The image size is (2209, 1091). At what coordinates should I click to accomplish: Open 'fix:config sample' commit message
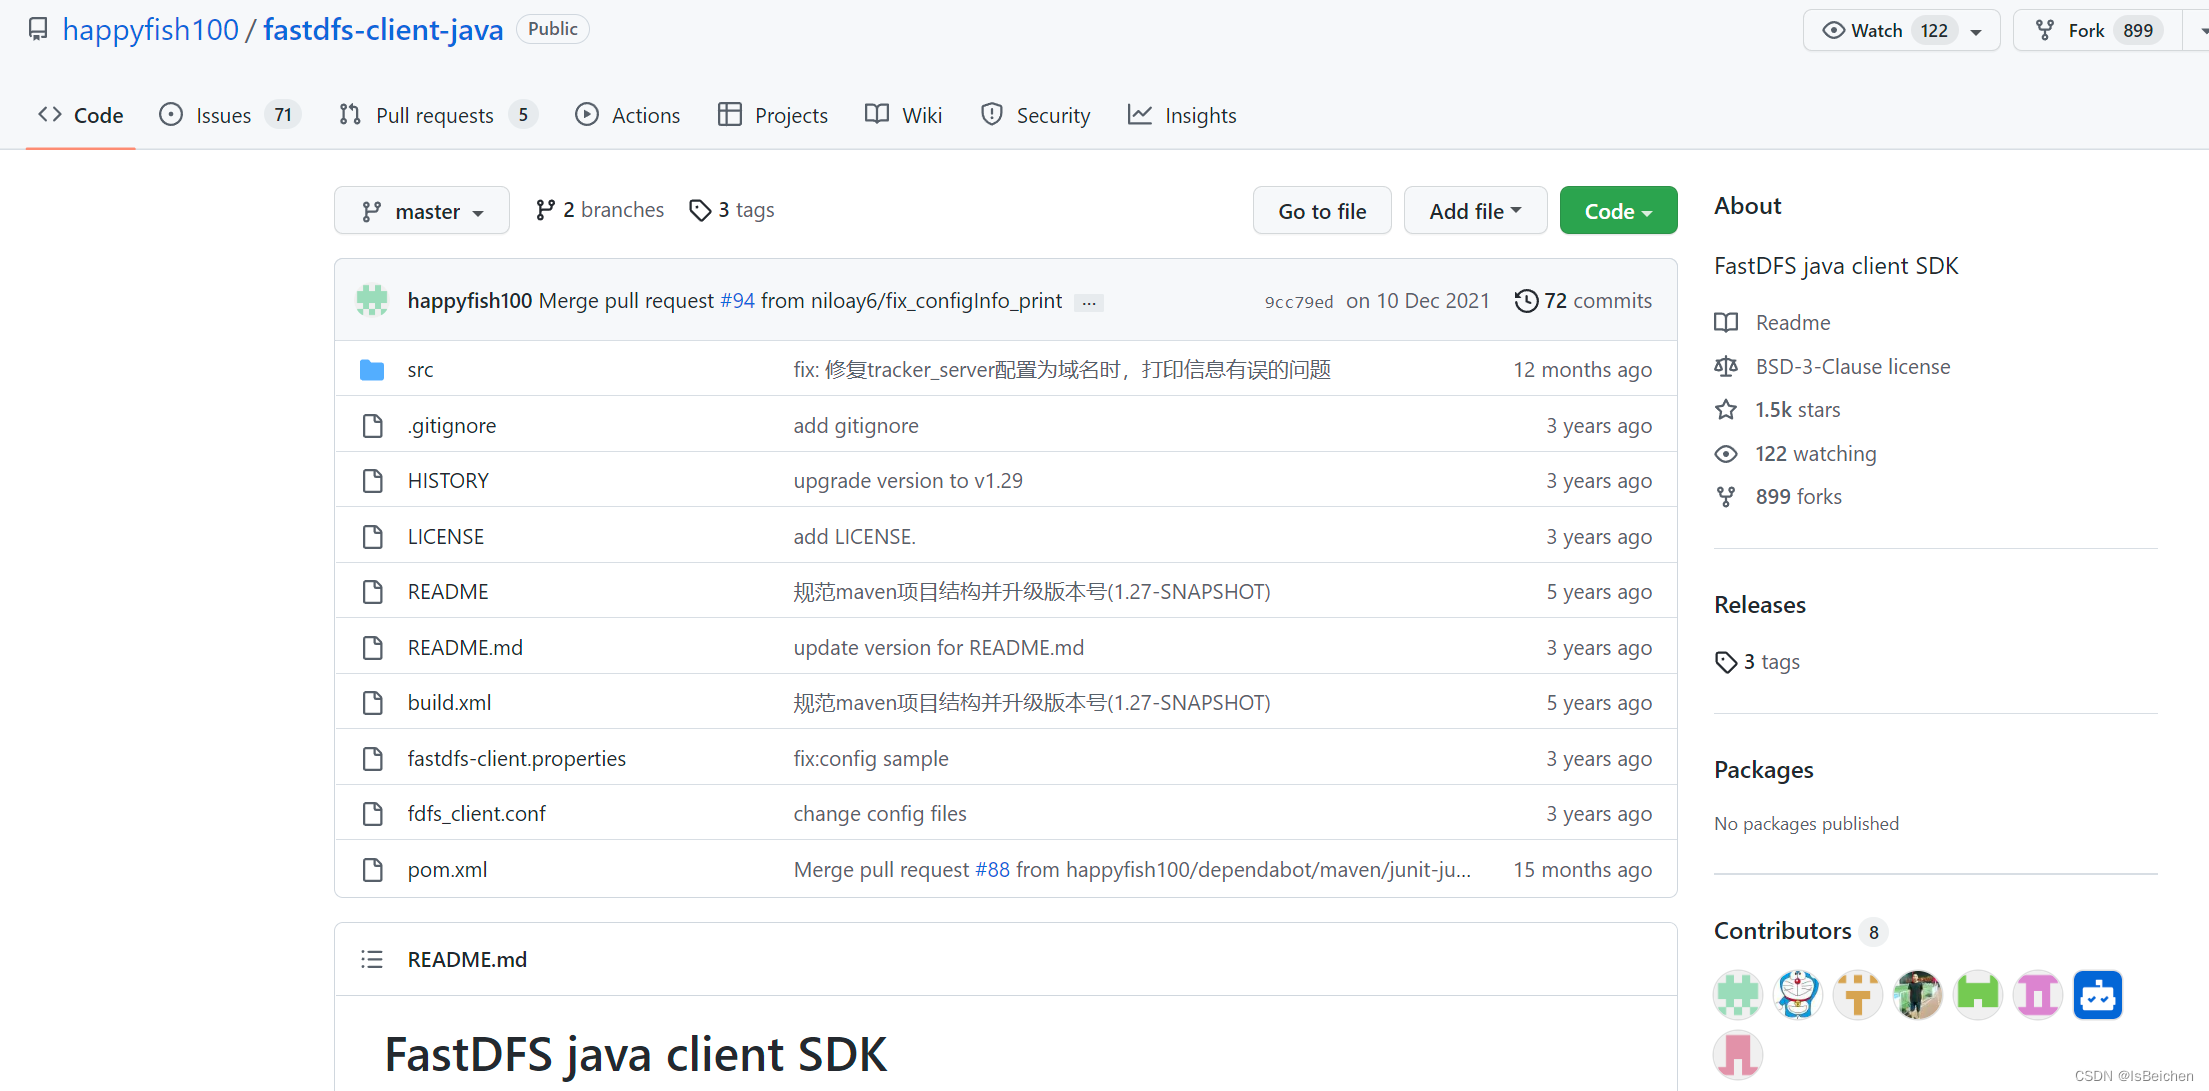click(x=871, y=759)
